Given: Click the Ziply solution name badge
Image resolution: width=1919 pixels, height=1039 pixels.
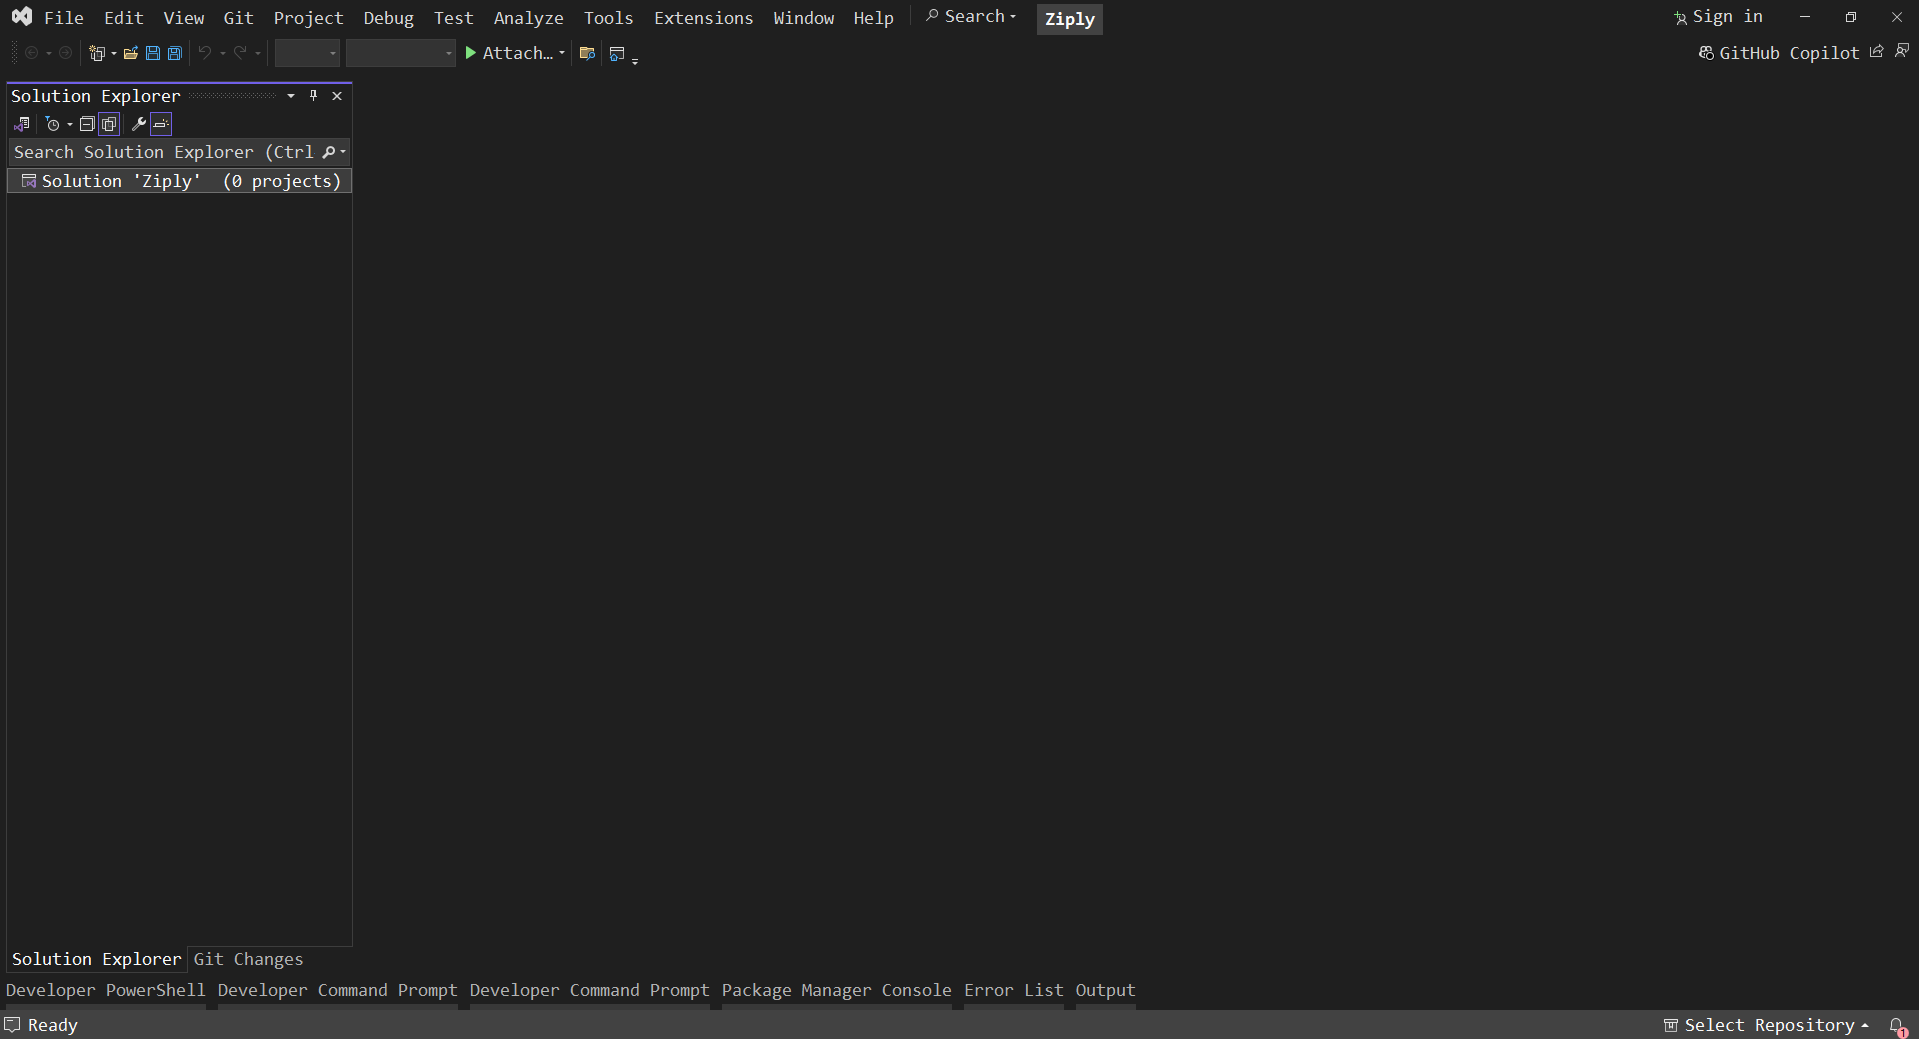Looking at the screenshot, I should tap(1069, 19).
